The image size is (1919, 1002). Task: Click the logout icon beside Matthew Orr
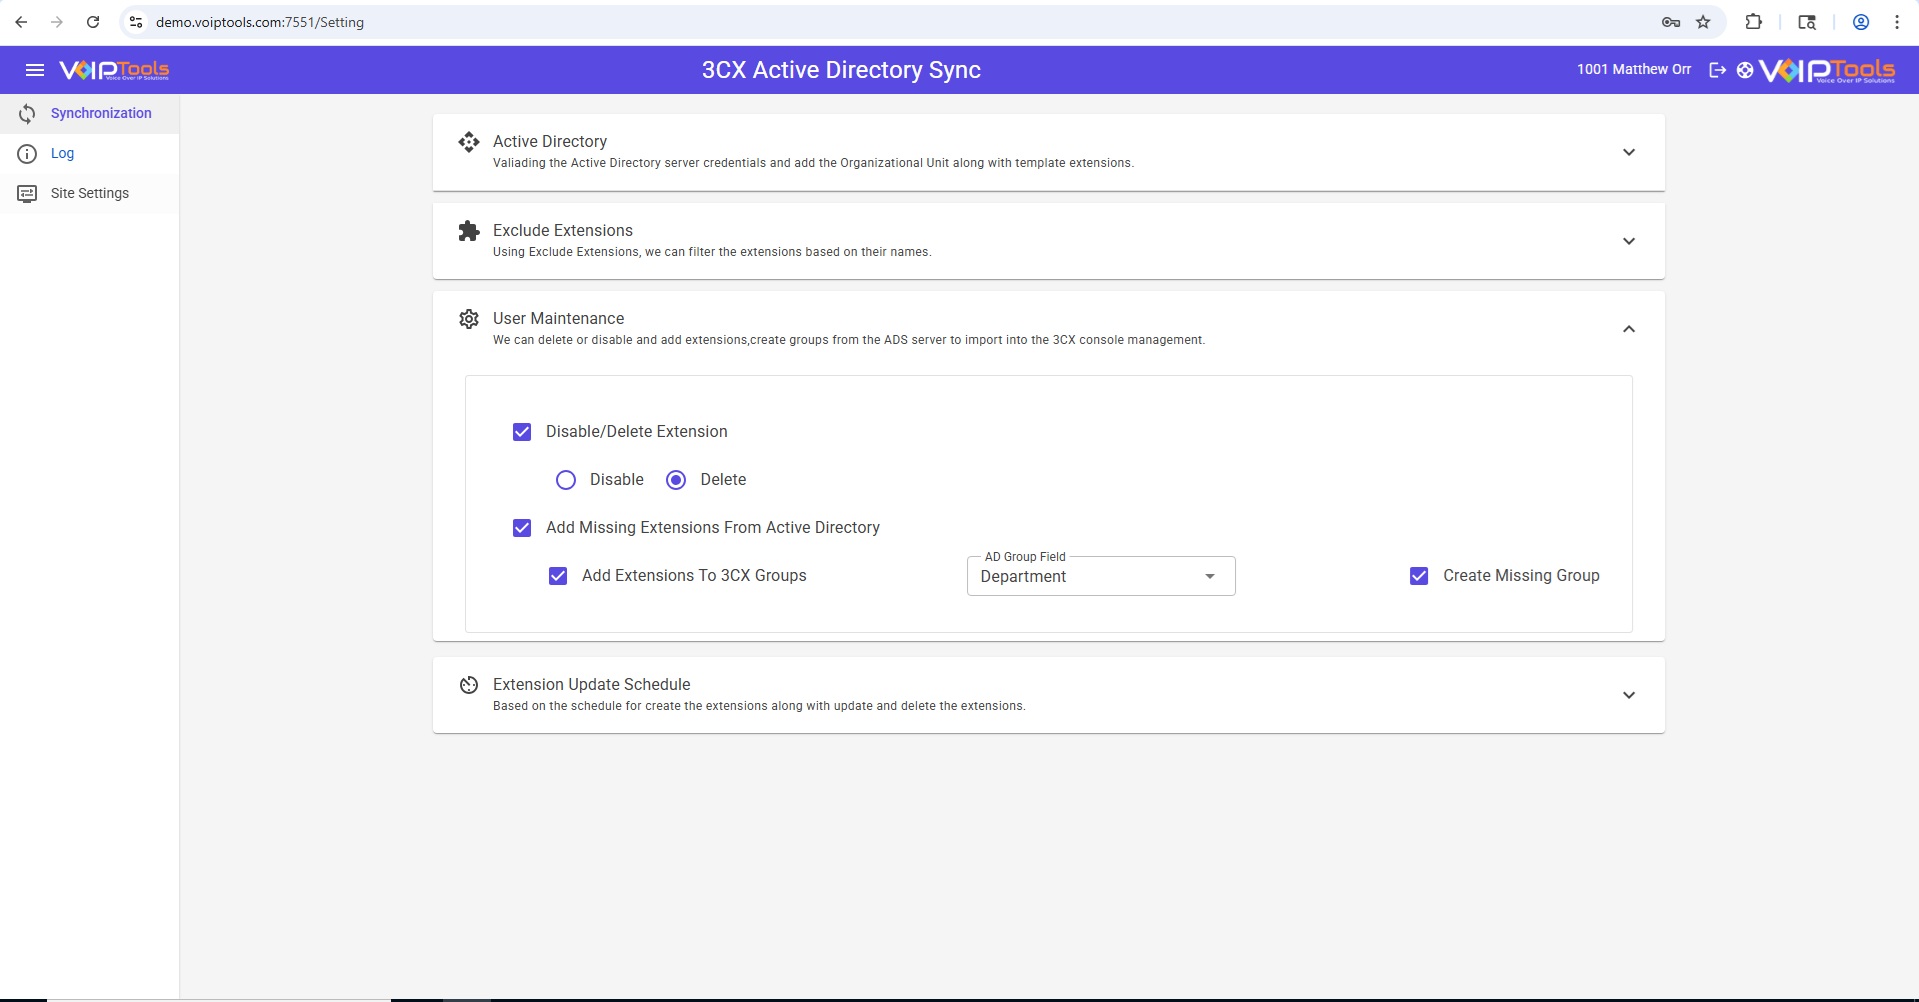1717,70
